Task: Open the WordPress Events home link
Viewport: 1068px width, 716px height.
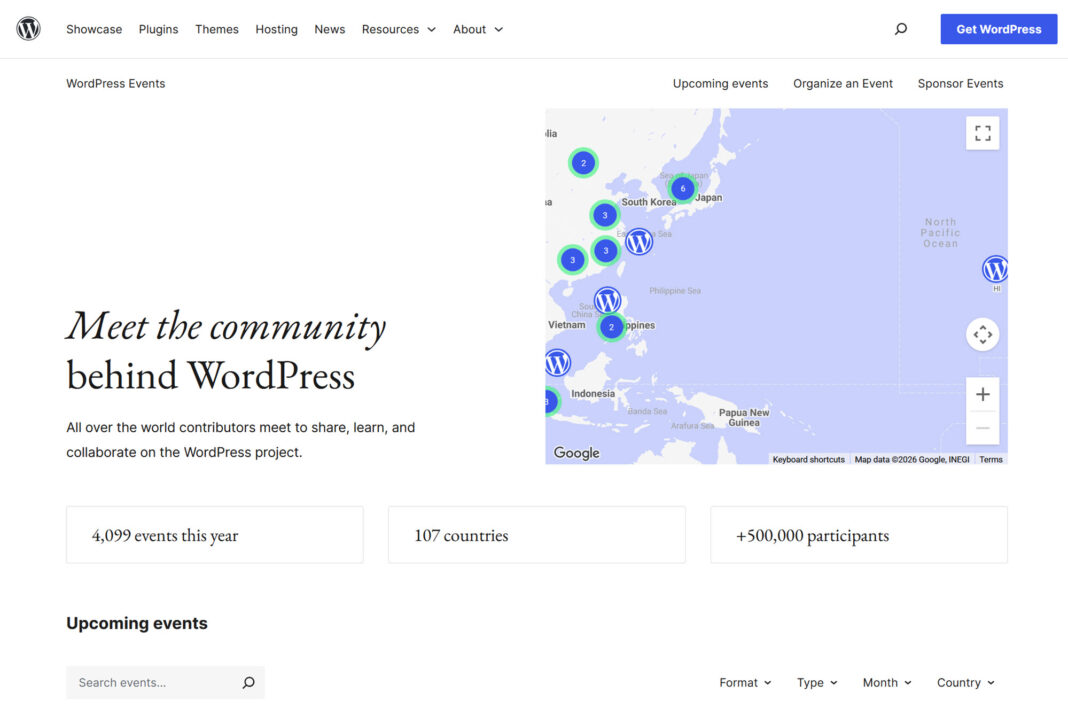Action: click(x=116, y=83)
